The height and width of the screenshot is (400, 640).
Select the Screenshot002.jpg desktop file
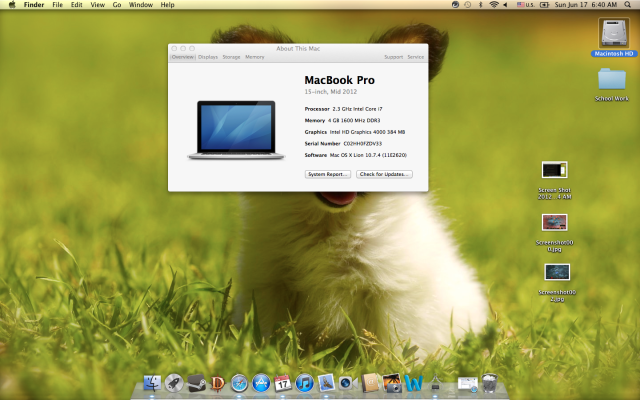coord(557,283)
